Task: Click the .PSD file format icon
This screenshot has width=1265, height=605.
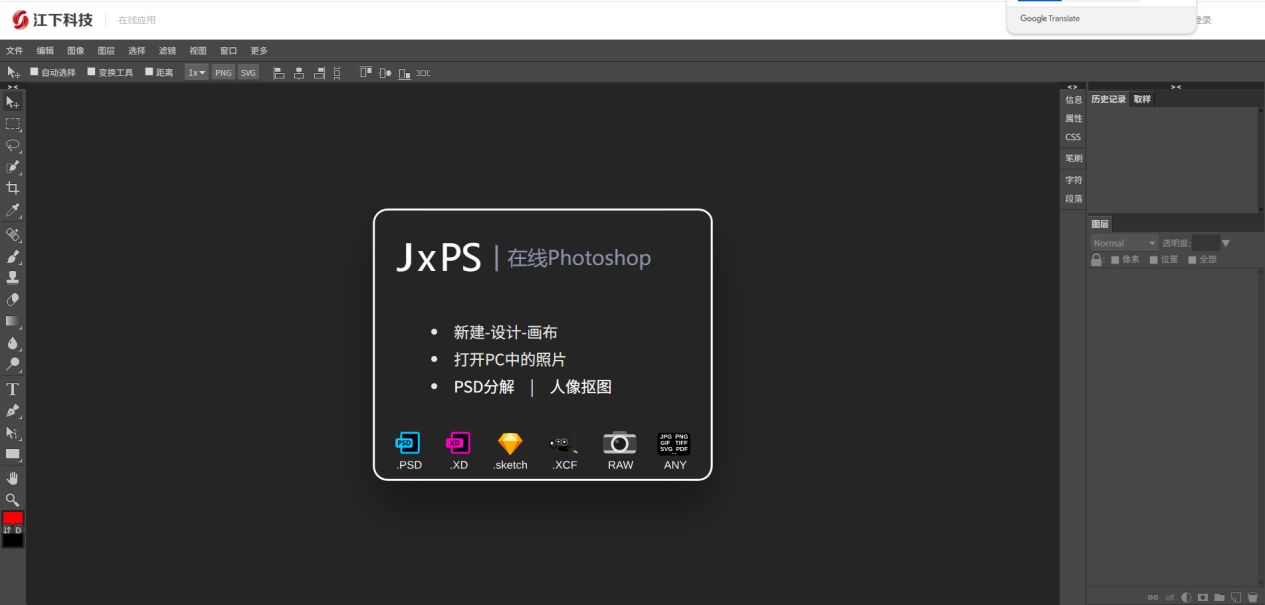Action: (x=408, y=443)
